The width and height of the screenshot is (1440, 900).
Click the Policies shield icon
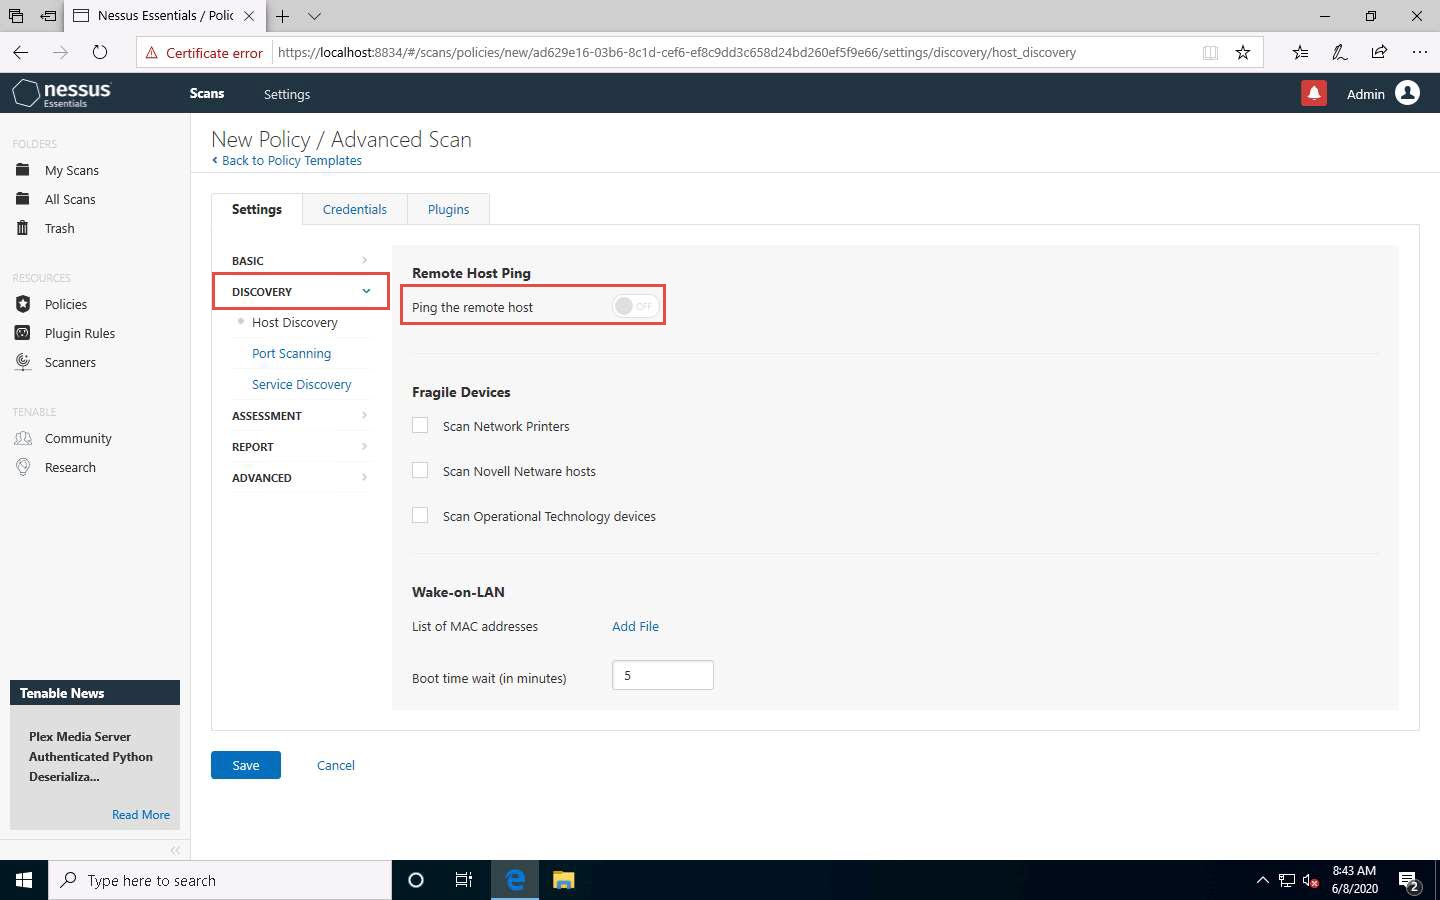pyautogui.click(x=22, y=304)
